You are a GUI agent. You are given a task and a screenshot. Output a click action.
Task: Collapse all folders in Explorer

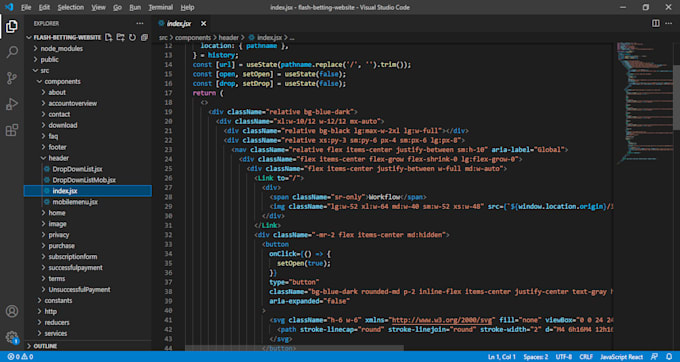(x=144, y=38)
